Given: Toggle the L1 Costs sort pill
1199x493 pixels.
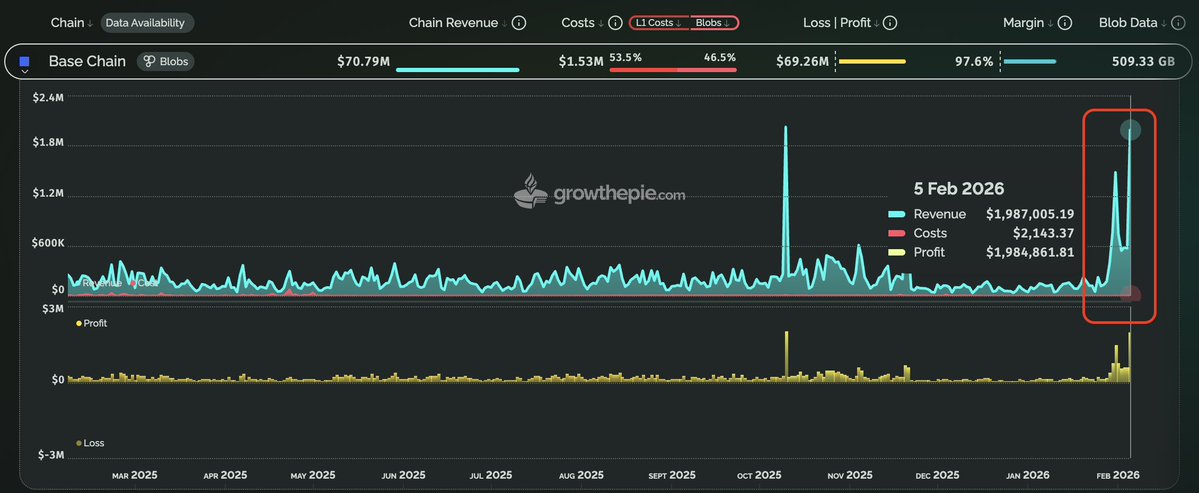Looking at the screenshot, I should click(x=658, y=23).
